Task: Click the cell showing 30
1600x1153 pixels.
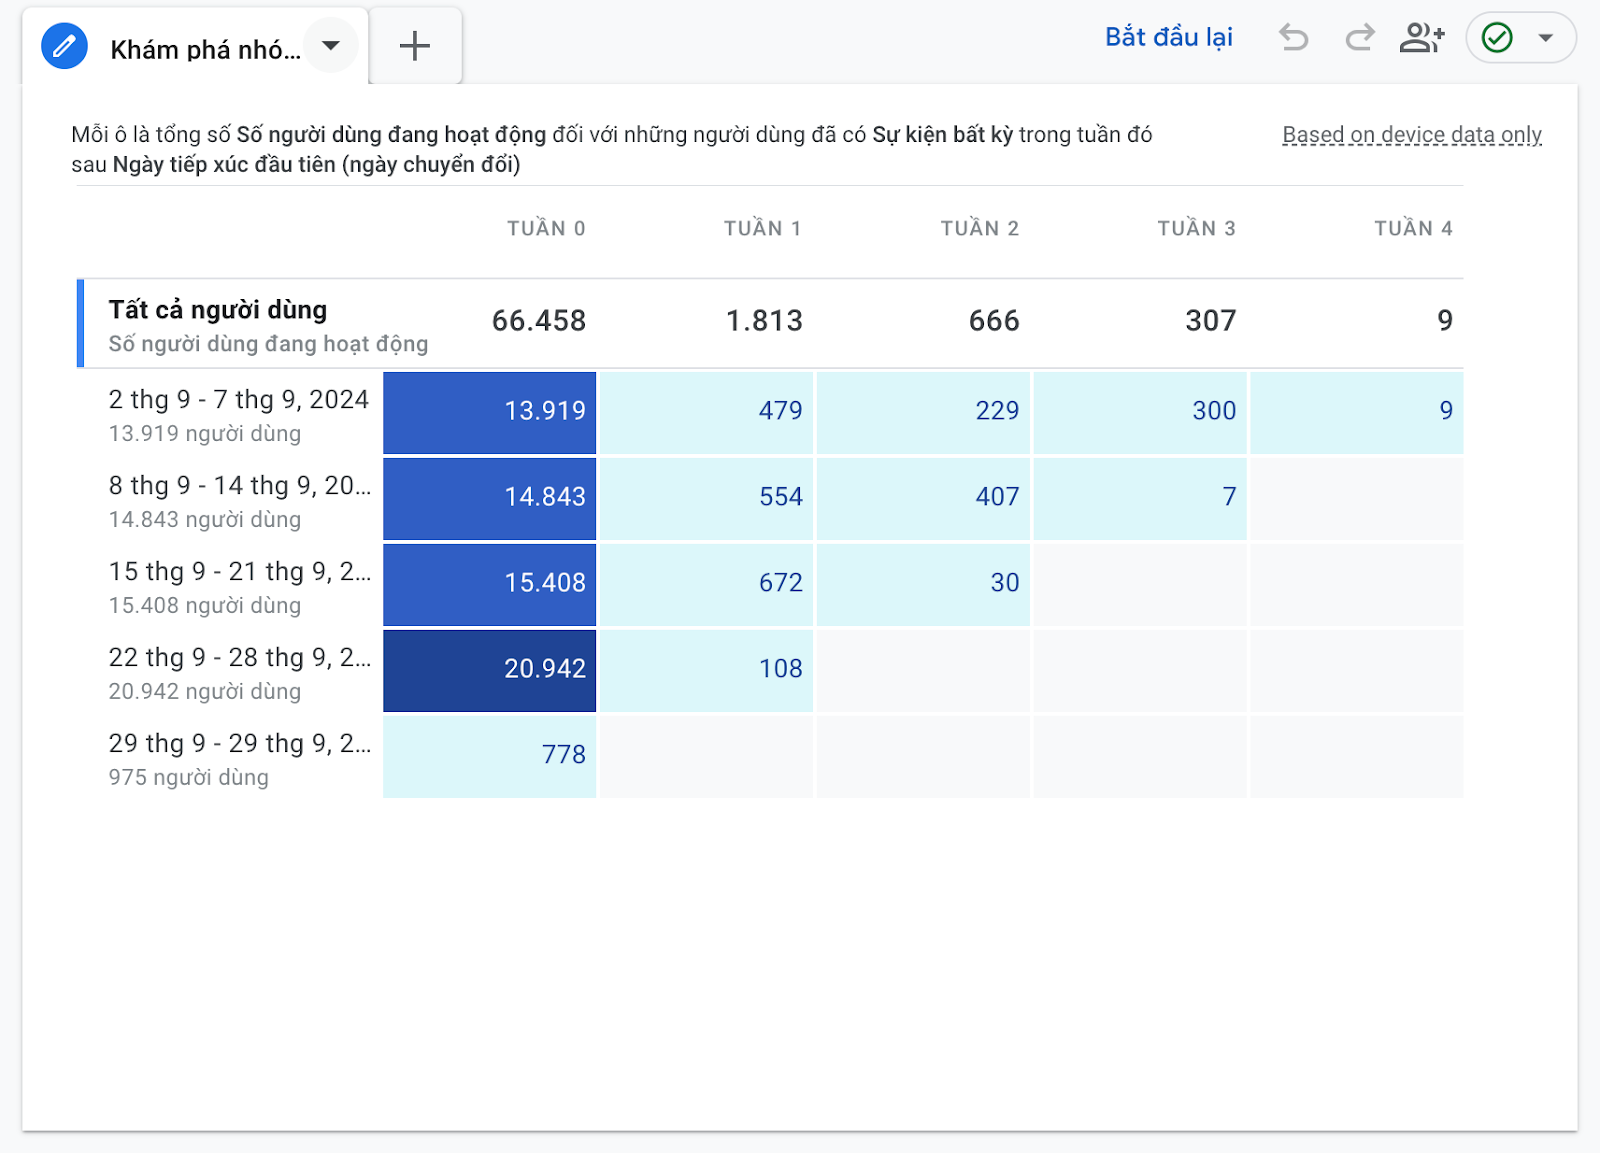Action: point(923,584)
